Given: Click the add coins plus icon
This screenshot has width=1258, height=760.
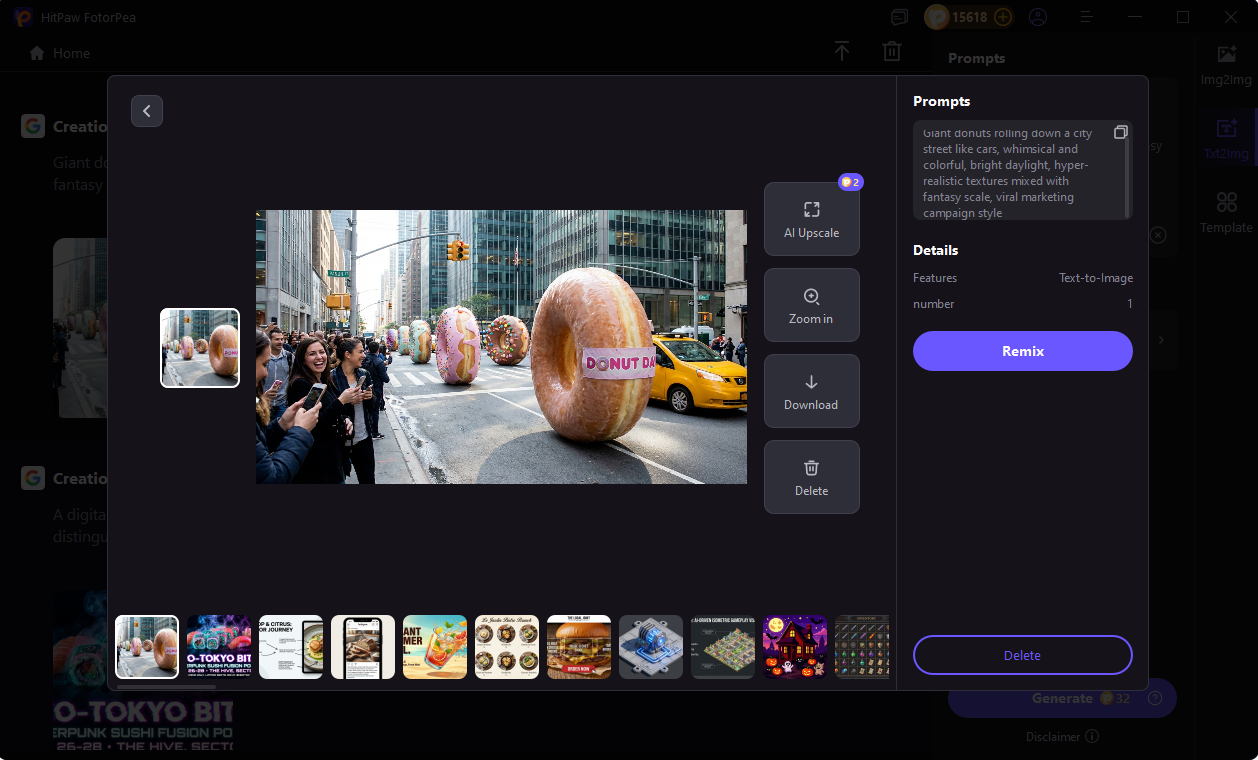Looking at the screenshot, I should [x=1002, y=17].
